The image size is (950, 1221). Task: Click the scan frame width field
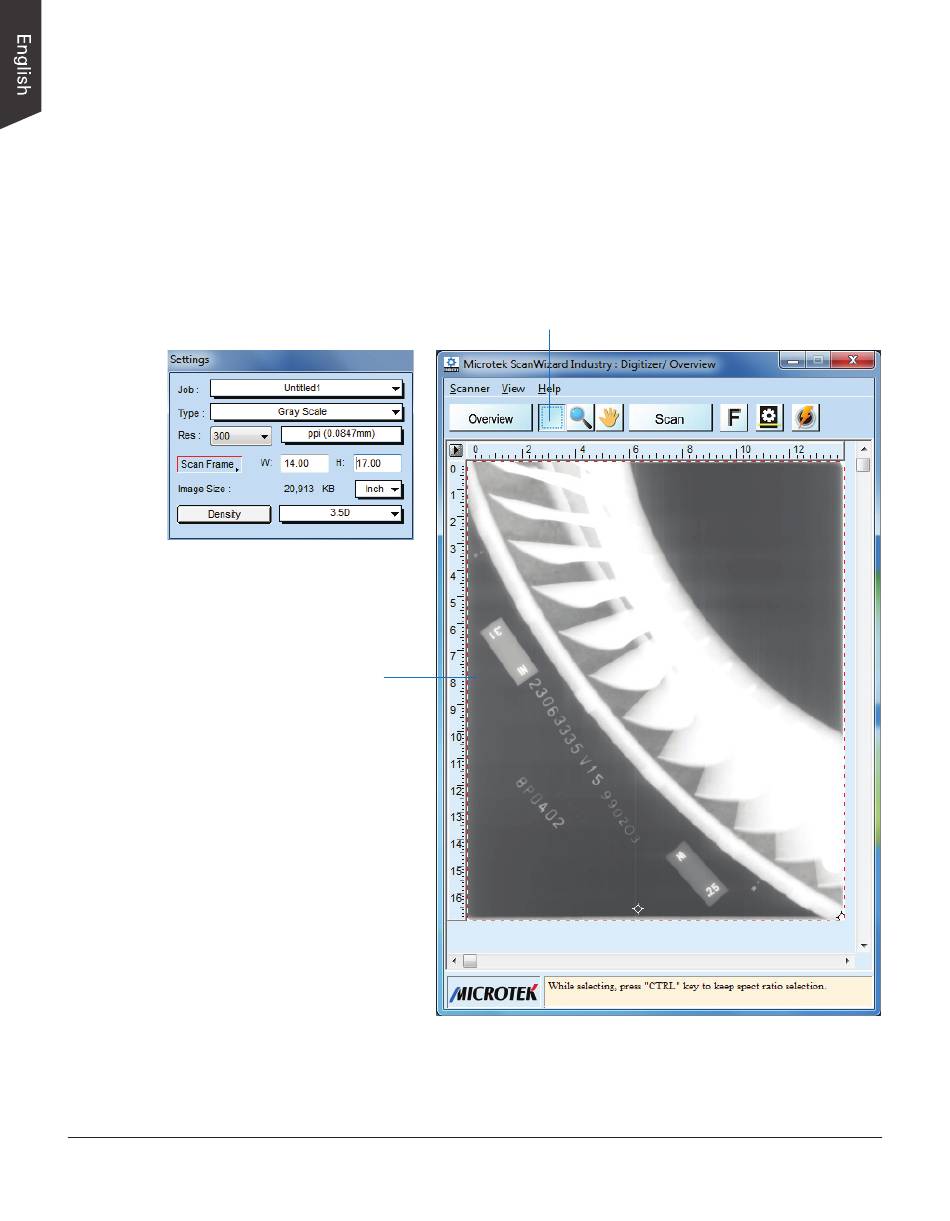pos(303,464)
